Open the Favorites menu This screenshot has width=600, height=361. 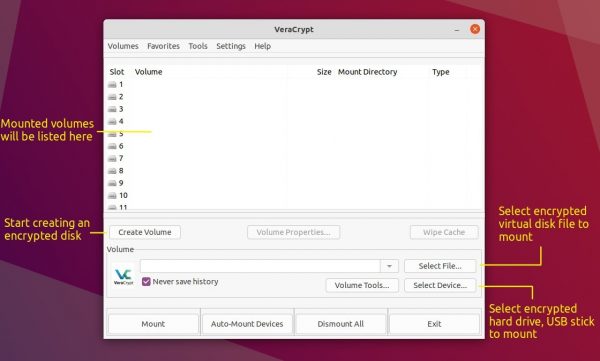click(x=163, y=46)
